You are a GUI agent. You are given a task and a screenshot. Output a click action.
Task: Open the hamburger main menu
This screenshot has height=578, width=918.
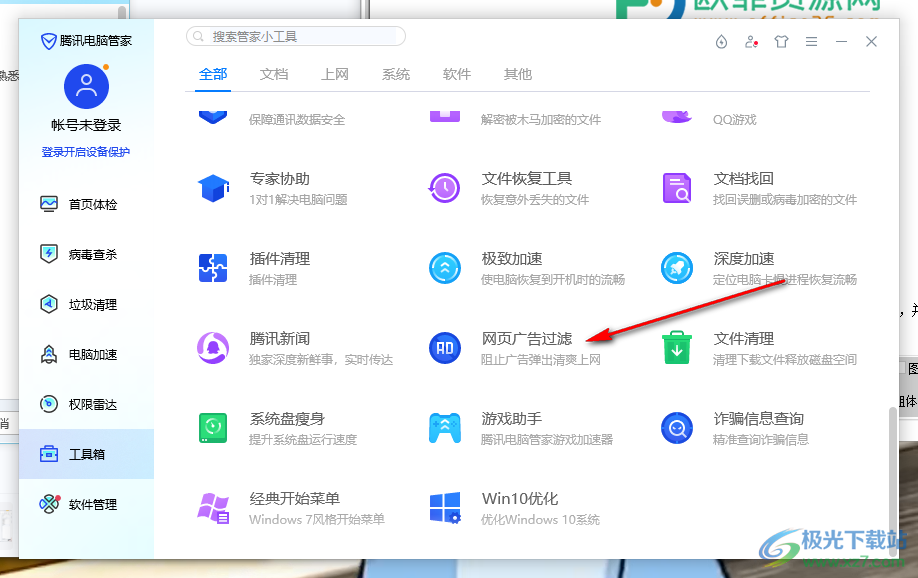(x=811, y=42)
